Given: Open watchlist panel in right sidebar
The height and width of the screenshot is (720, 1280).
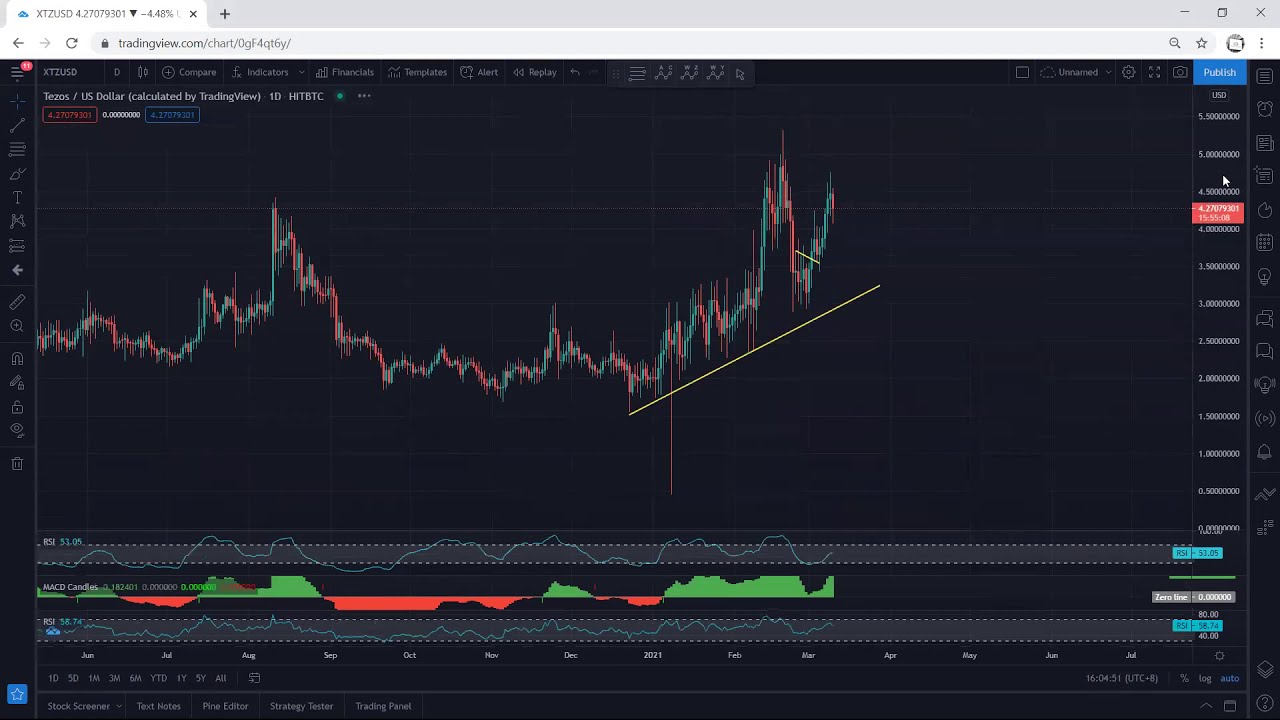Looking at the screenshot, I should (x=1264, y=76).
